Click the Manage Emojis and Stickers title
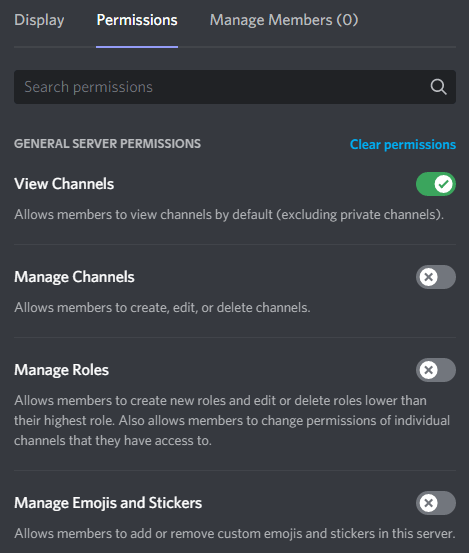Image resolution: width=469 pixels, height=553 pixels. pos(108,503)
